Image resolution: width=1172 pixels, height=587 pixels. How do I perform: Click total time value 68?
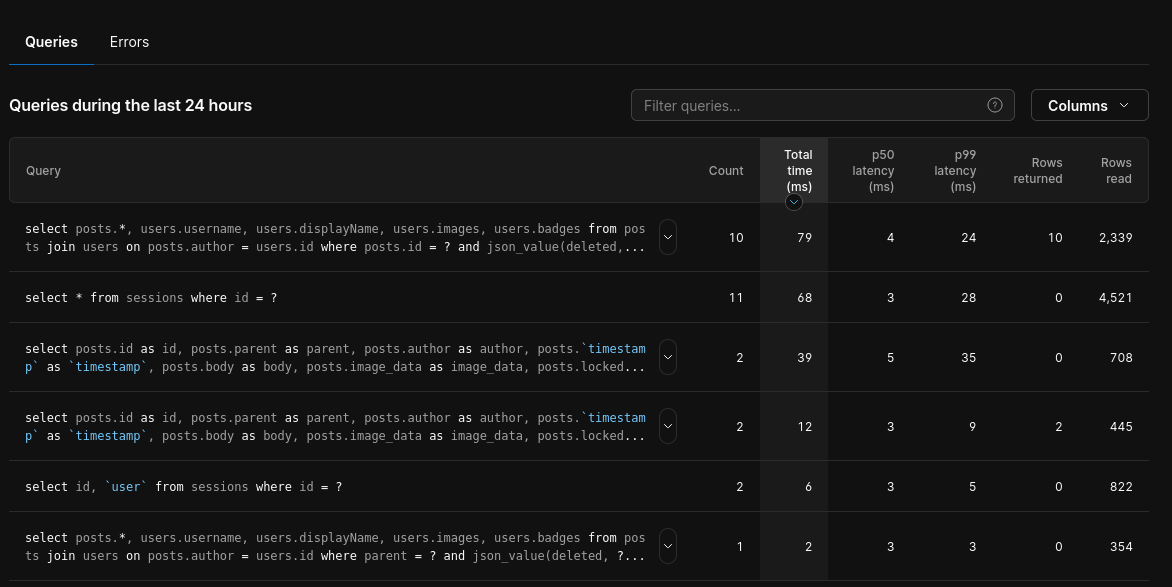804,298
